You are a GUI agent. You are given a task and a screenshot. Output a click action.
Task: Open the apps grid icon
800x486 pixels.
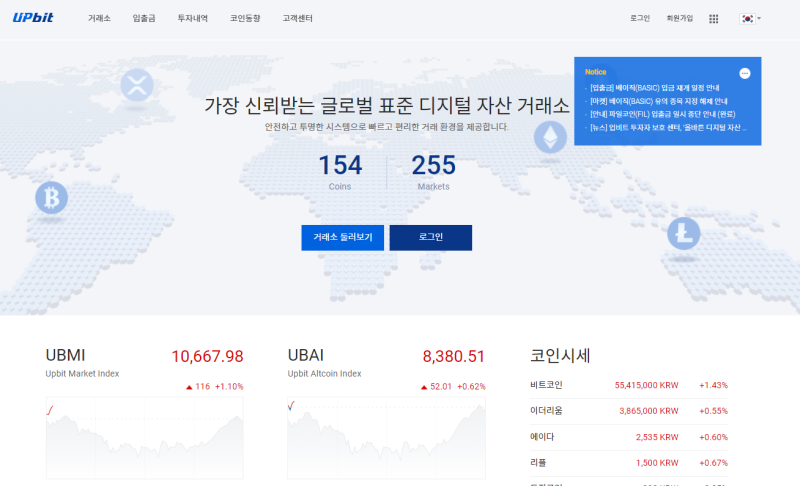(713, 19)
